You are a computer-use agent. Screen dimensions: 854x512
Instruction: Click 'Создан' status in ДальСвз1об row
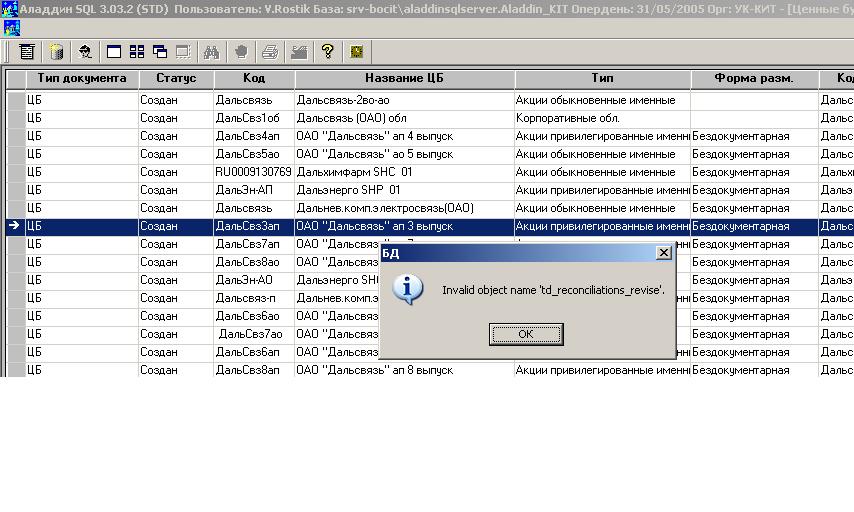click(176, 118)
